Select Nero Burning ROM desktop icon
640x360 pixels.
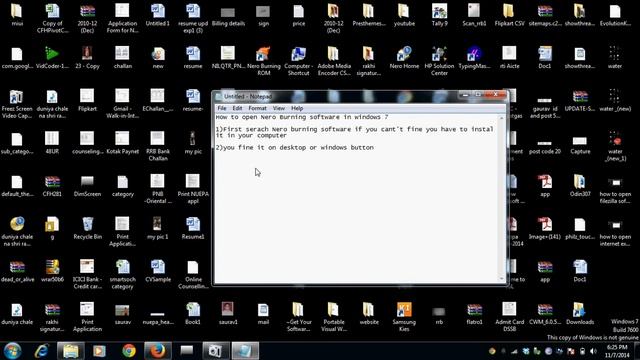[x=264, y=61]
